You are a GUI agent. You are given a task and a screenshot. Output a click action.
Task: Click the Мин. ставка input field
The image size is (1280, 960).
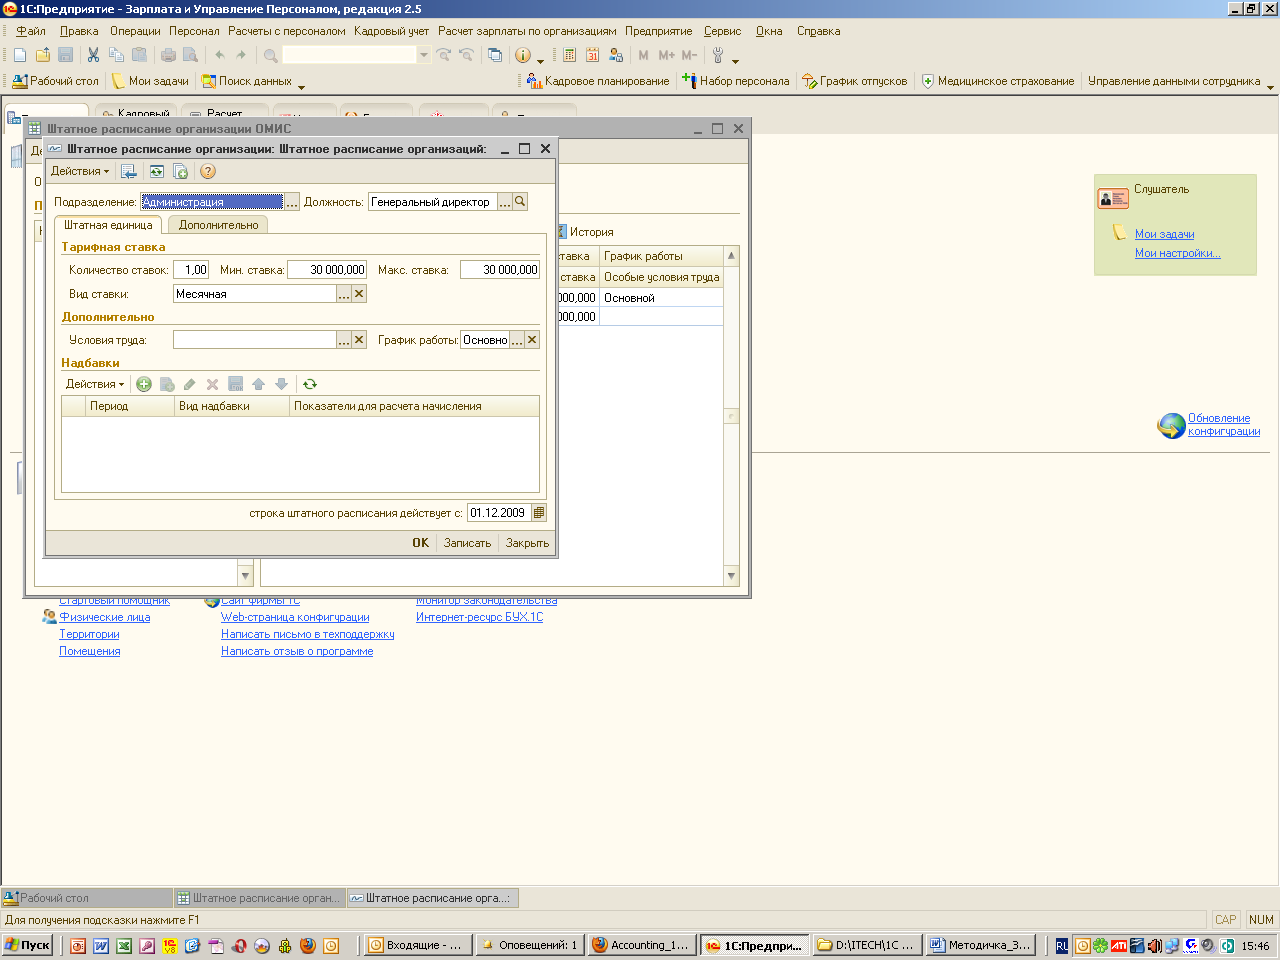327,269
